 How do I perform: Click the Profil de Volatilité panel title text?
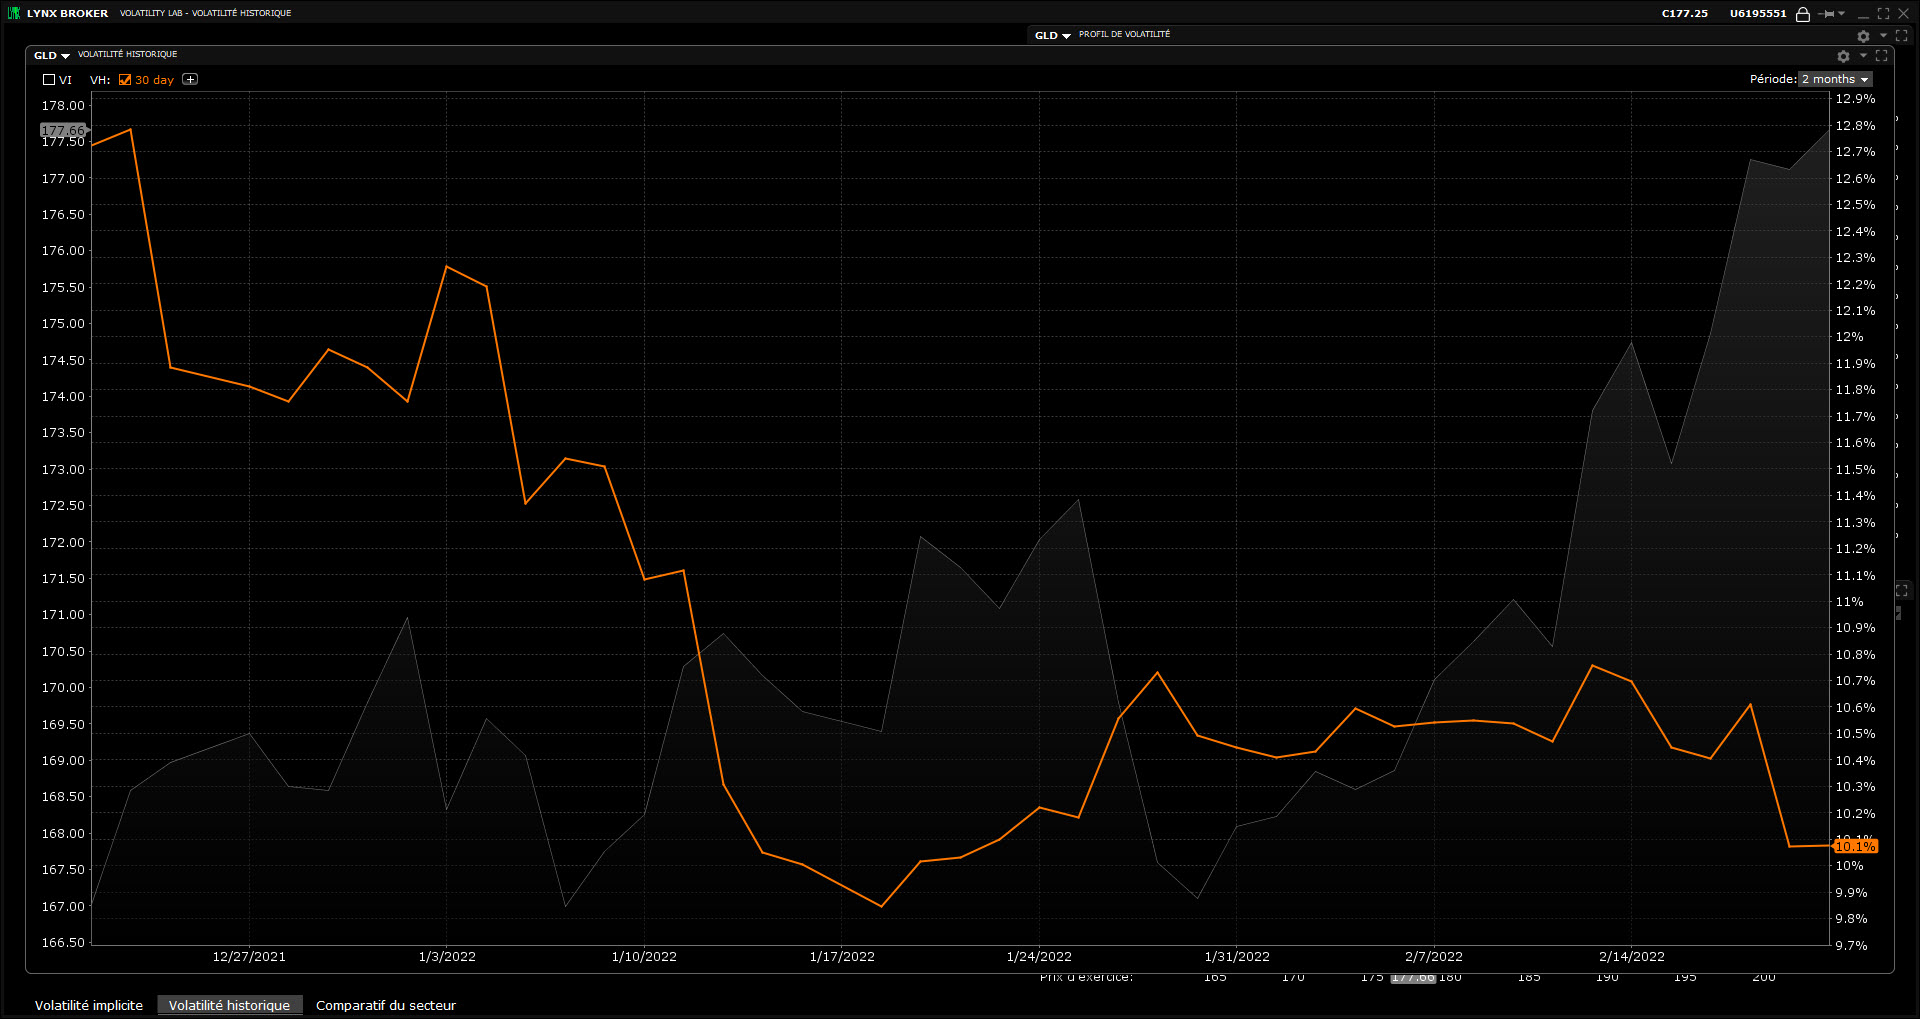point(1124,34)
